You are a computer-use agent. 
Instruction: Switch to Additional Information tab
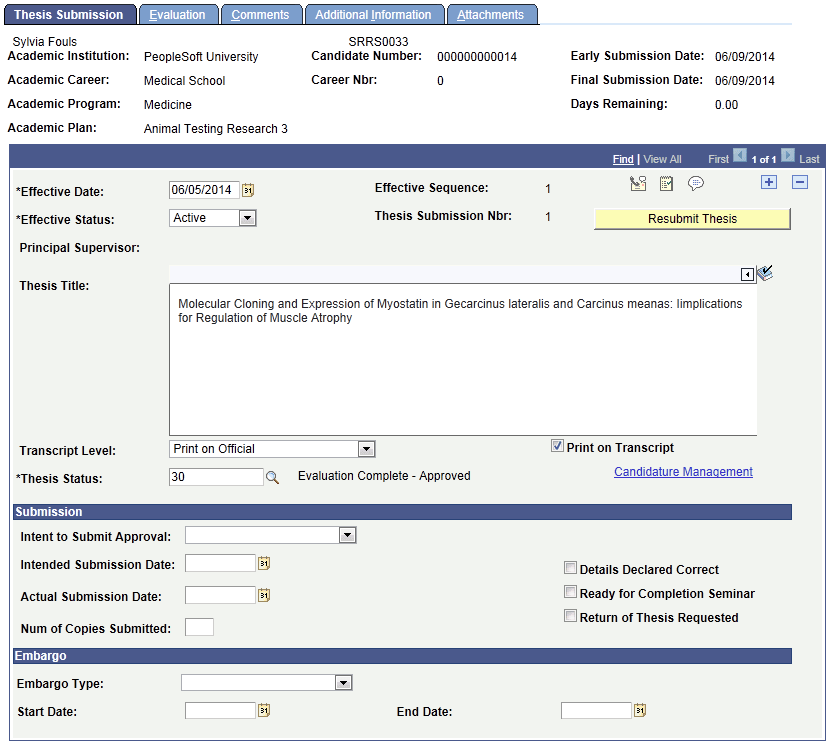[374, 14]
